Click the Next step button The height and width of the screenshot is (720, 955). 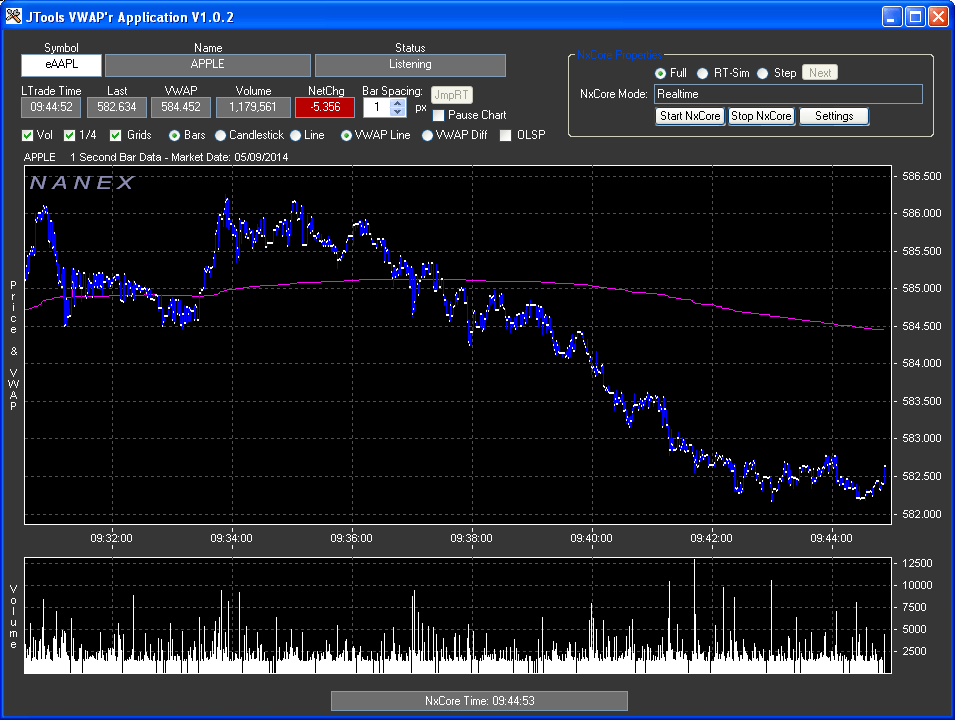pyautogui.click(x=820, y=72)
